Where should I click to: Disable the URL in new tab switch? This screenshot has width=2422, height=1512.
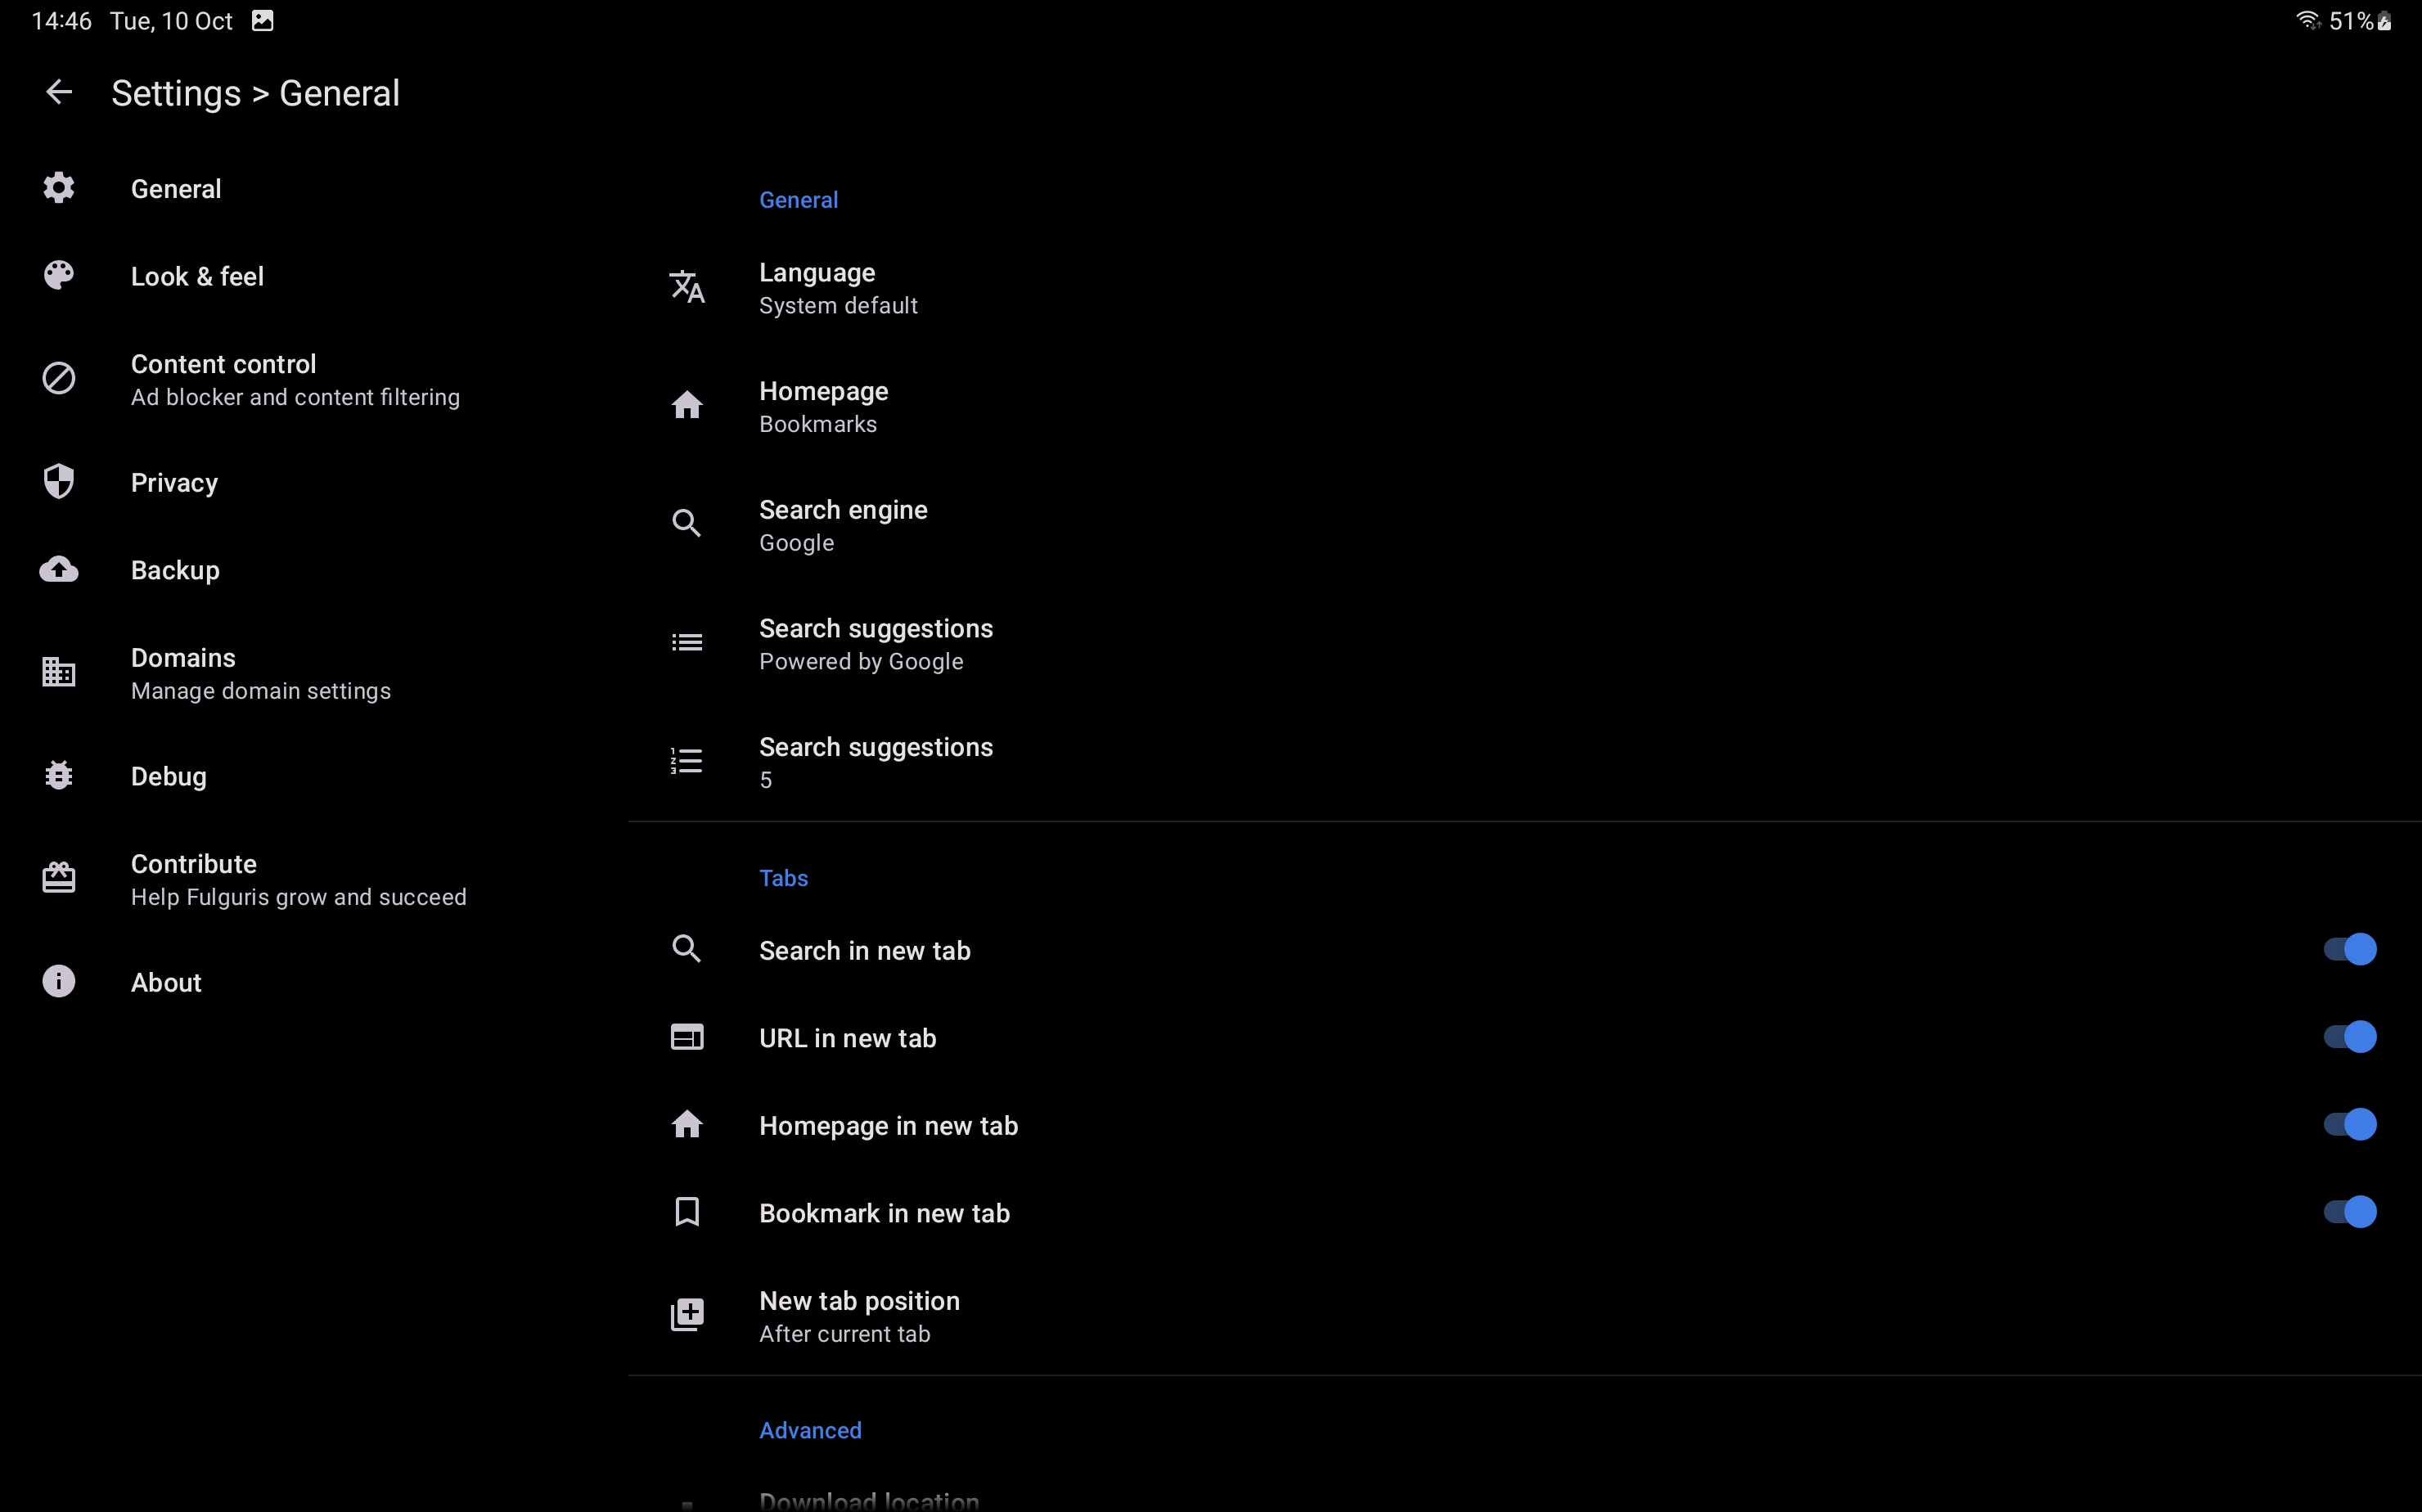point(2349,1037)
